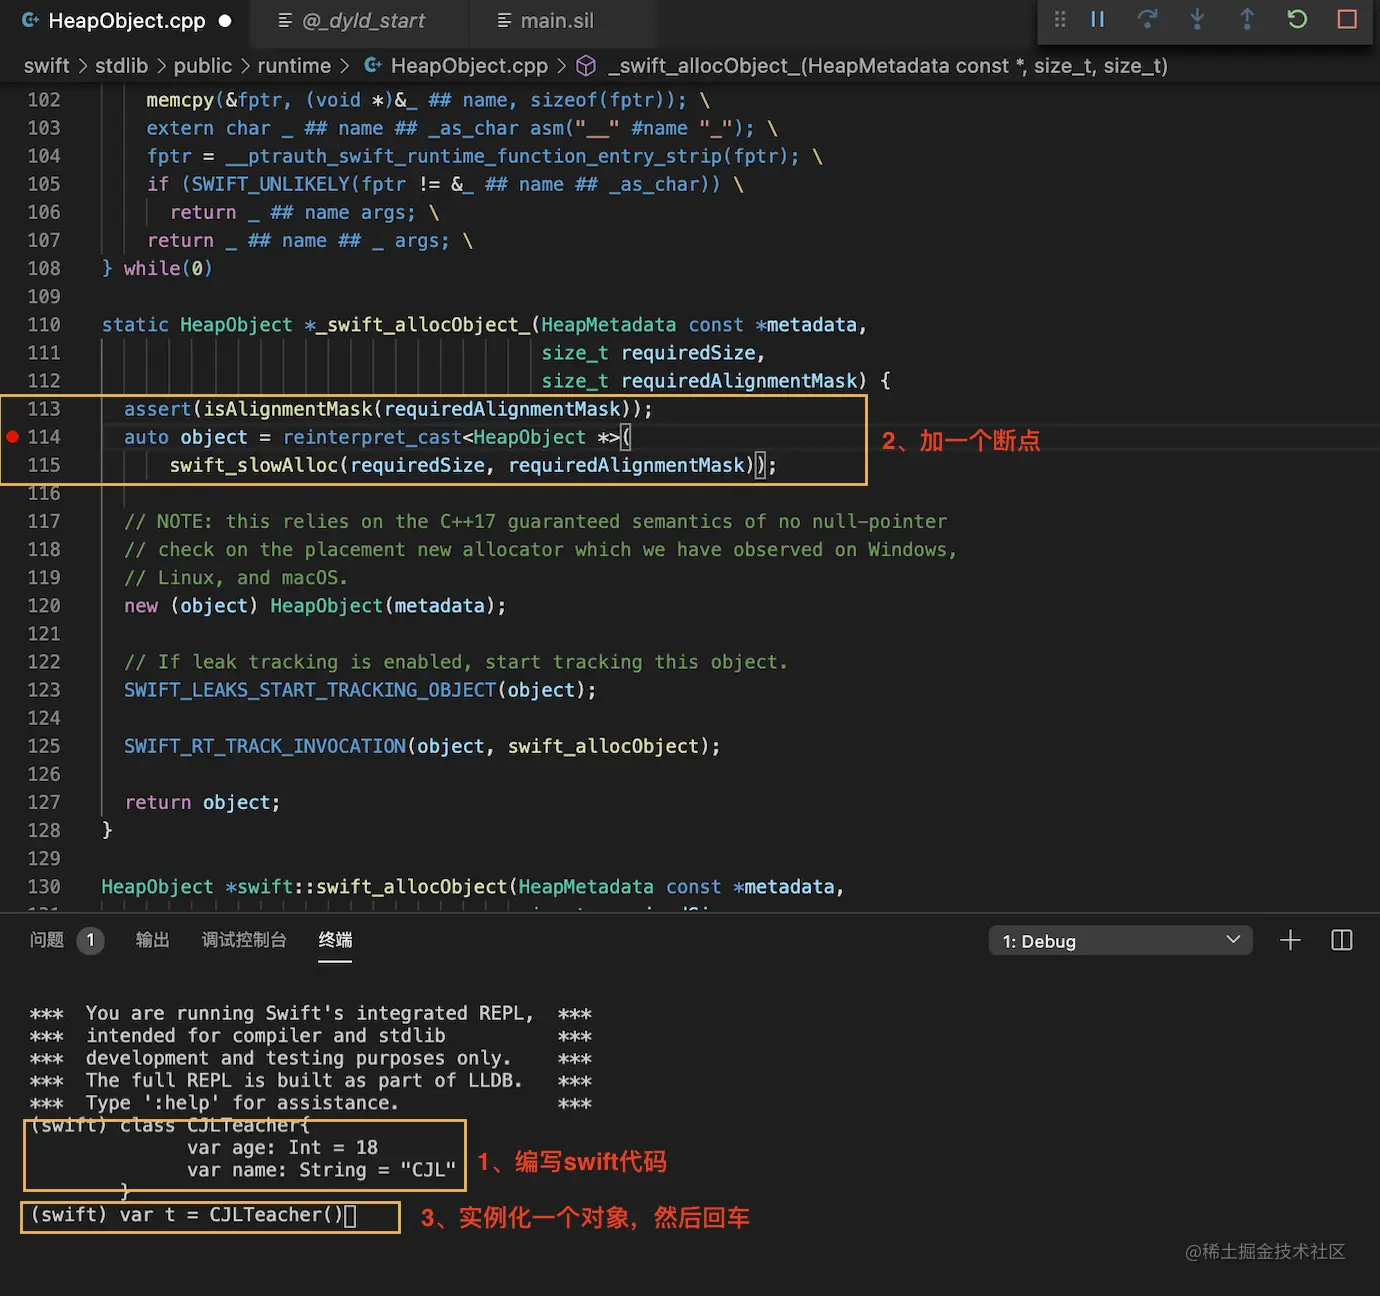Click 'reinterpret_cast' on line 114
Screen dimensions: 1380x1296
(372, 437)
